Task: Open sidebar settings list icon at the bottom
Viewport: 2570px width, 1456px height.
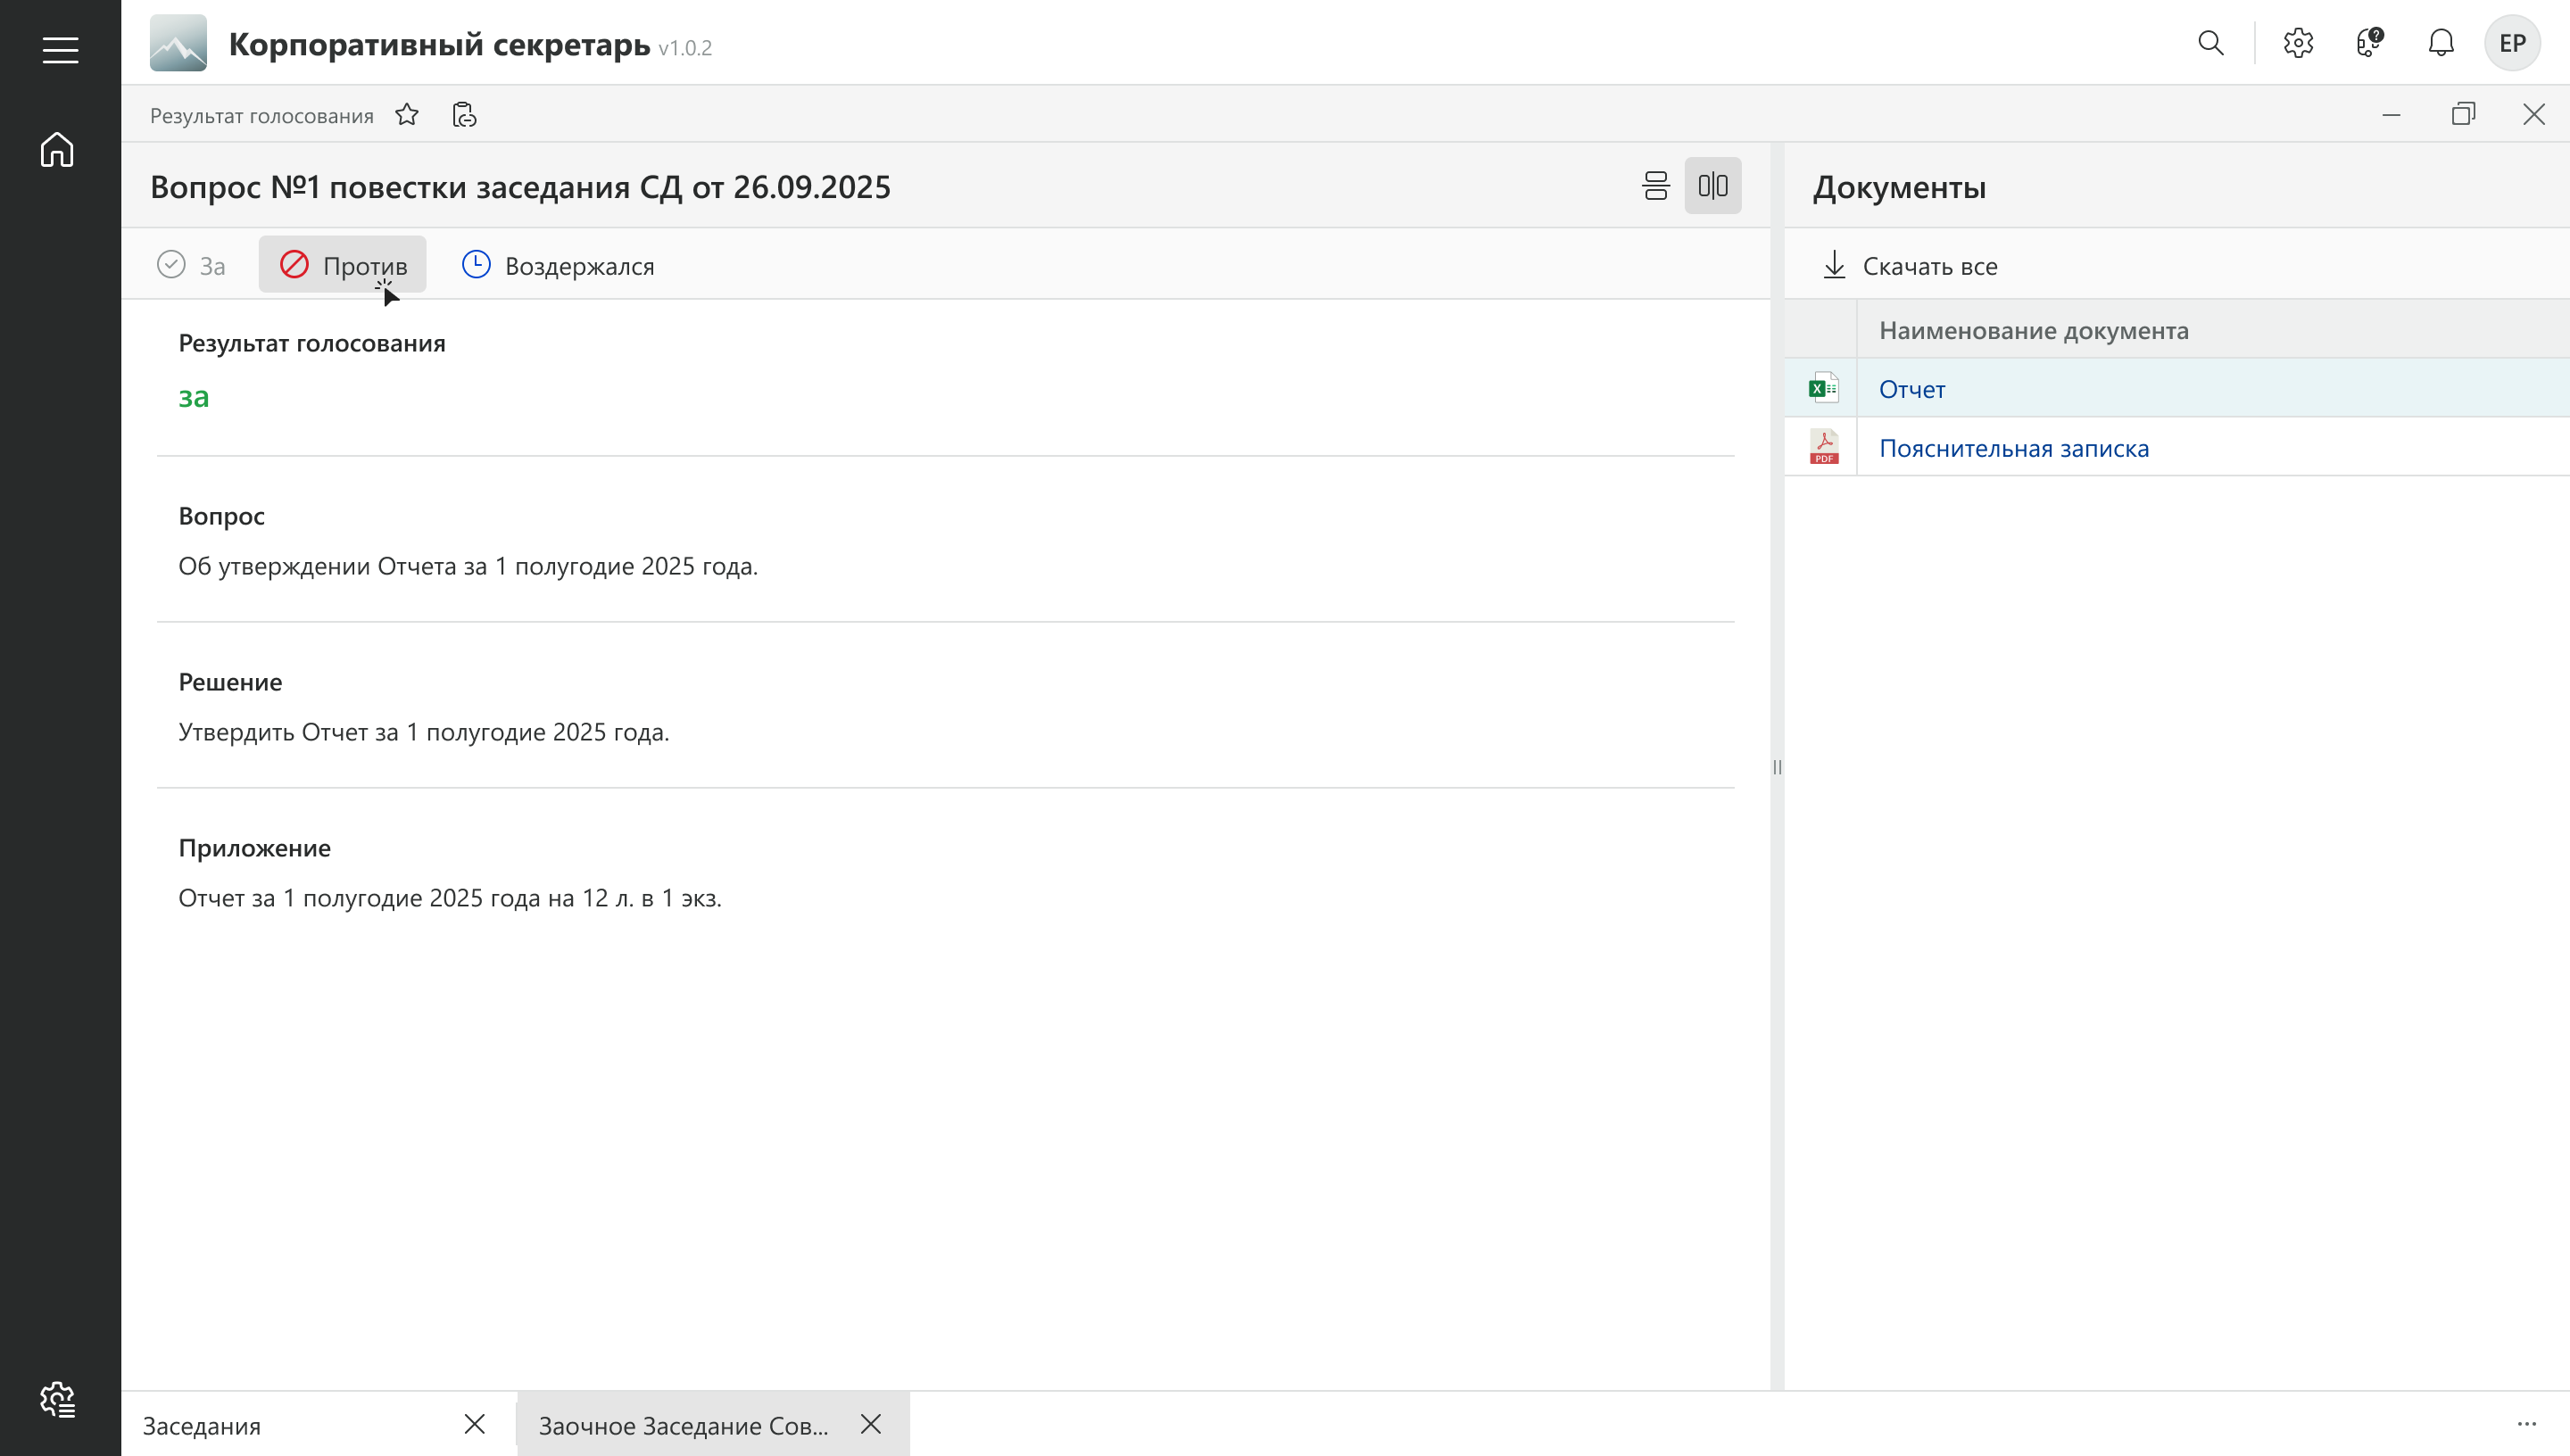Action: [57, 1399]
